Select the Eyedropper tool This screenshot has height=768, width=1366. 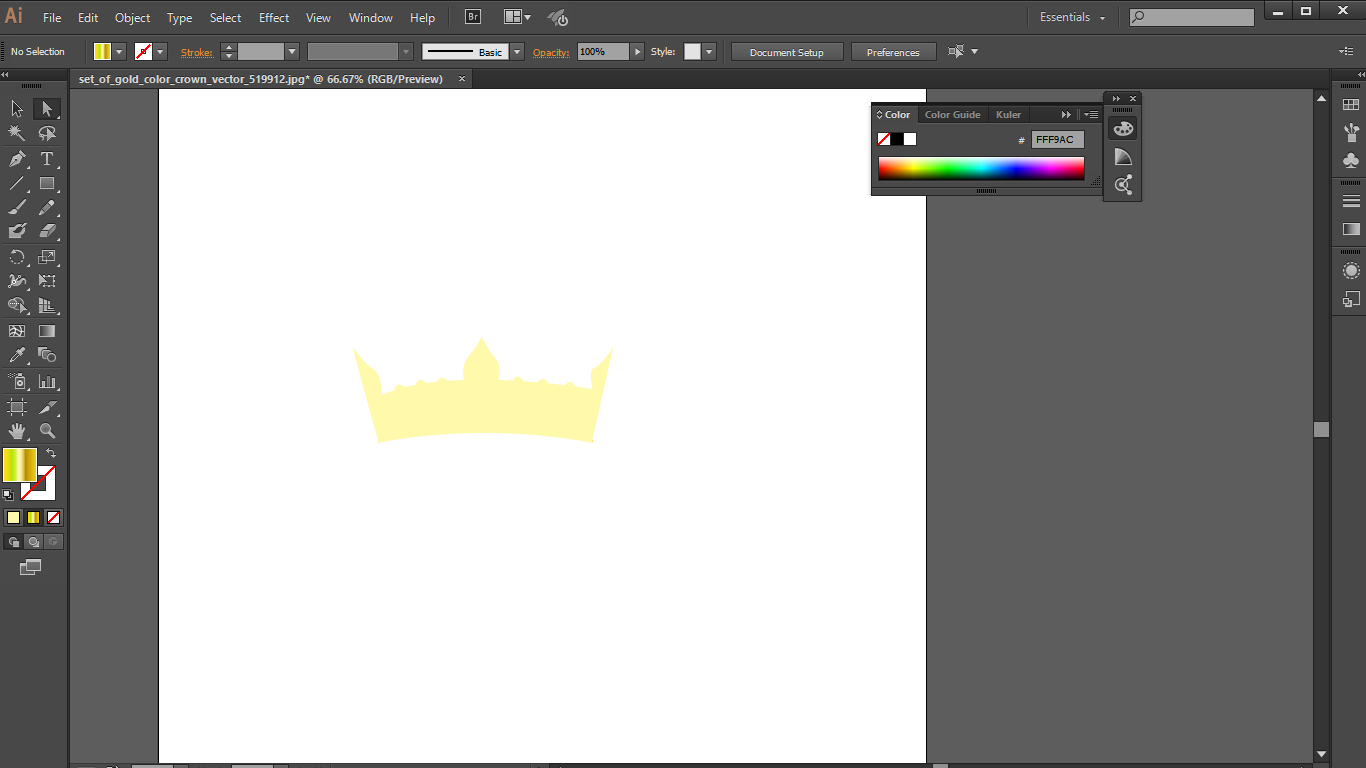[16, 355]
